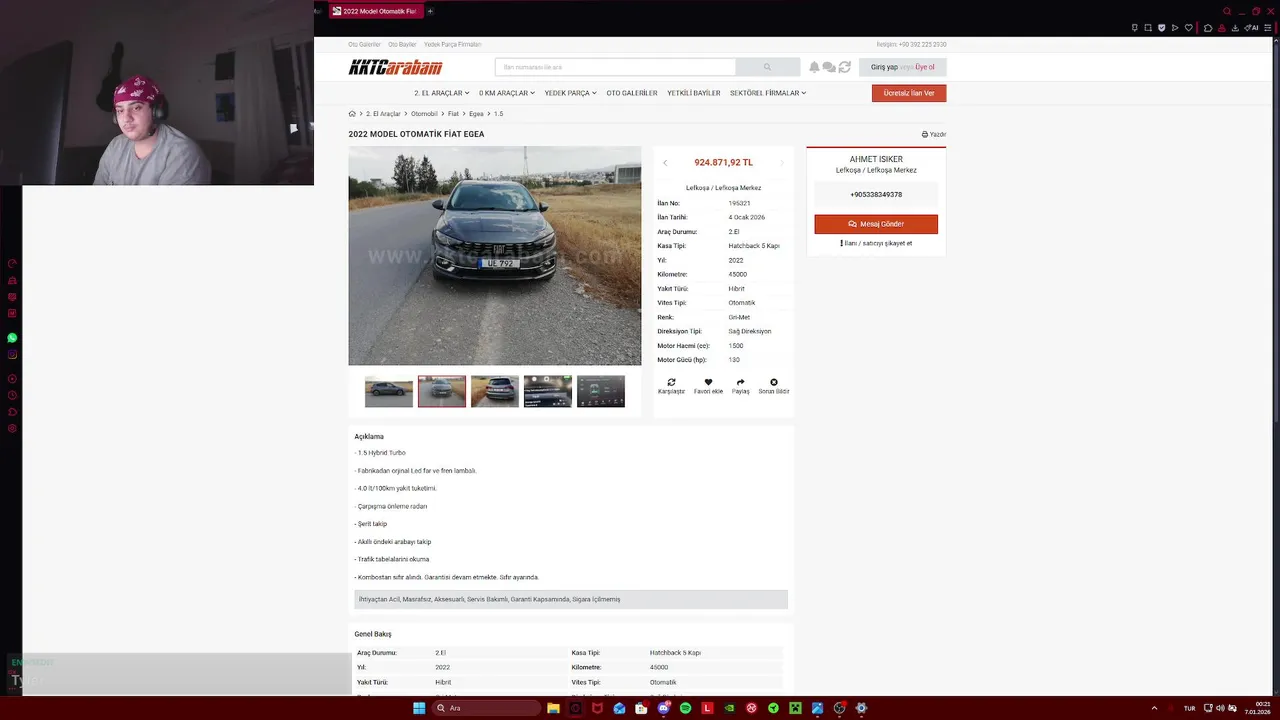The height and width of the screenshot is (720, 1280).
Task: Open OTO GALERİLER menu item
Action: click(632, 93)
